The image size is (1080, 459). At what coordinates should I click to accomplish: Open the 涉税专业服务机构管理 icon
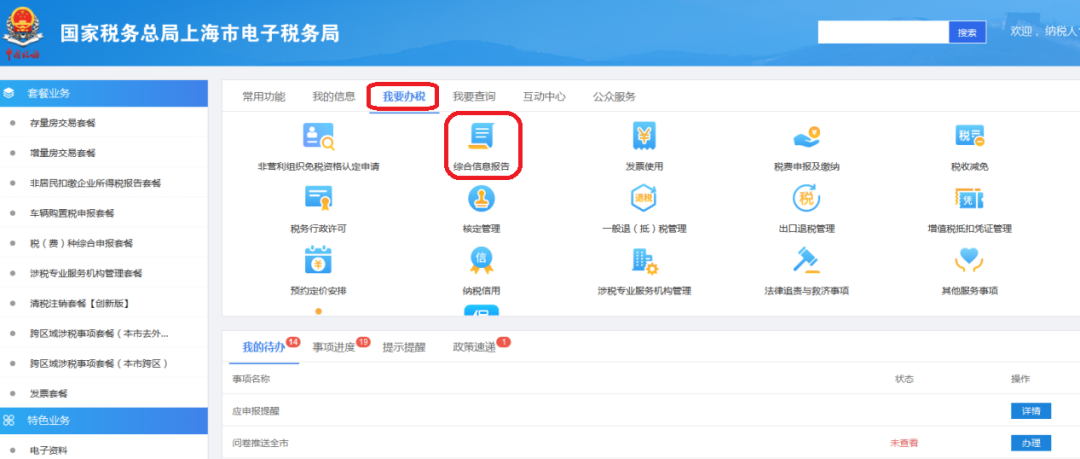[x=644, y=261]
